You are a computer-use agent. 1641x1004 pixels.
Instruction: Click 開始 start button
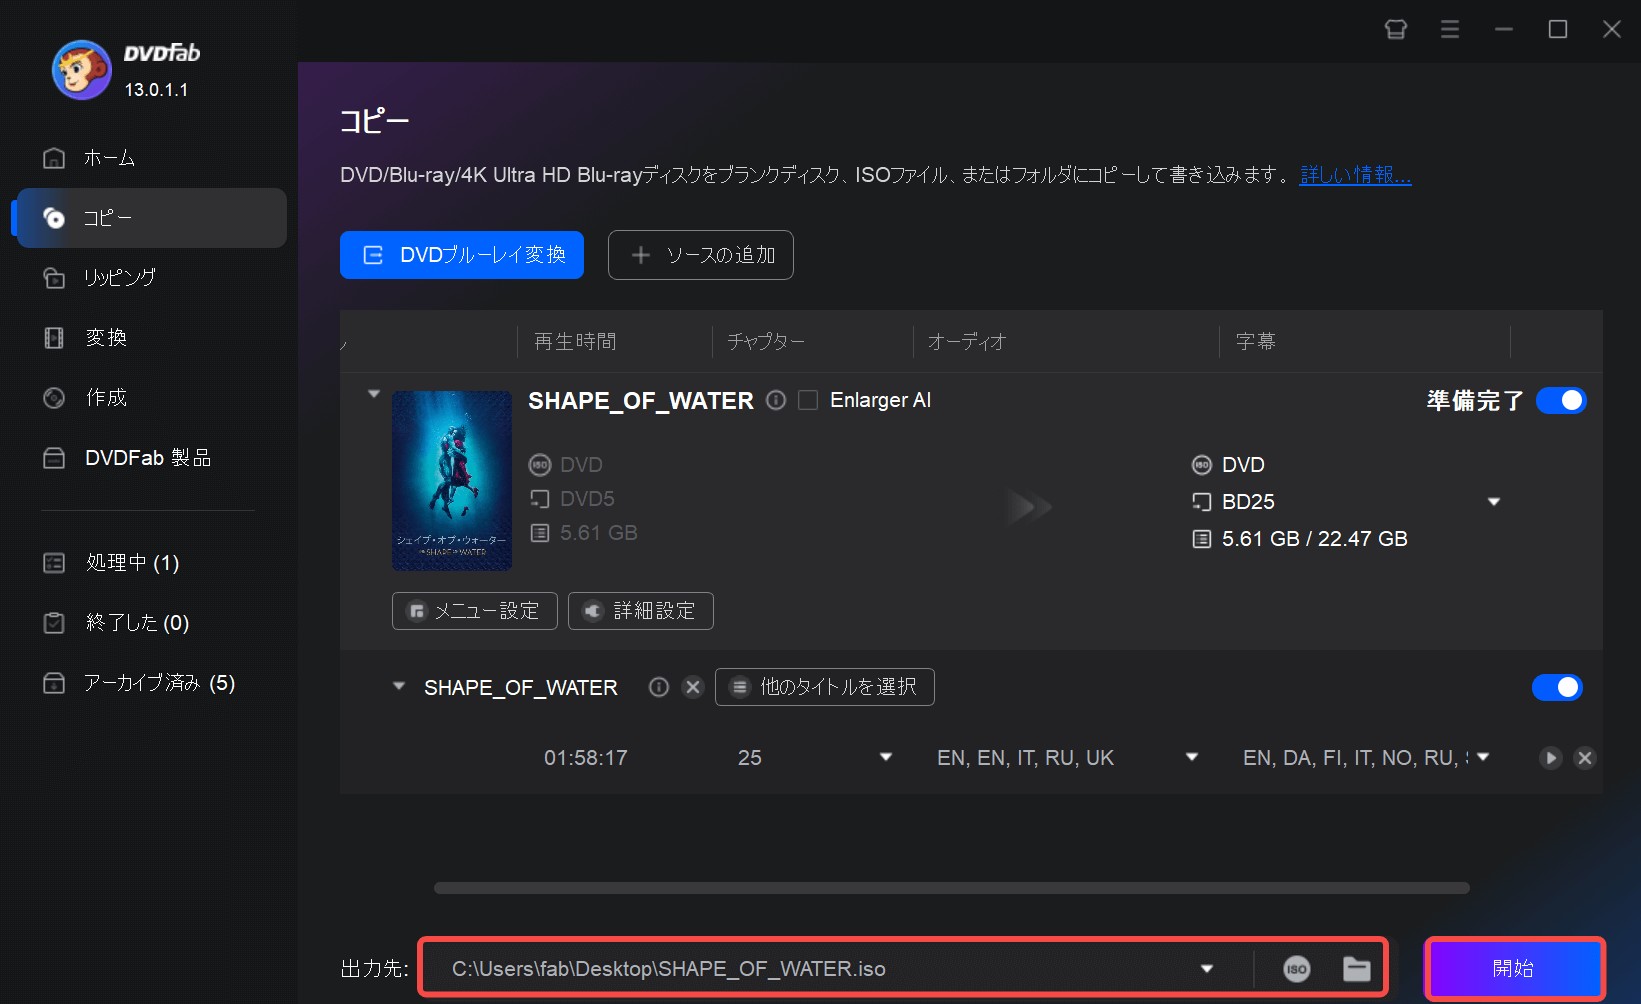pyautogui.click(x=1515, y=968)
